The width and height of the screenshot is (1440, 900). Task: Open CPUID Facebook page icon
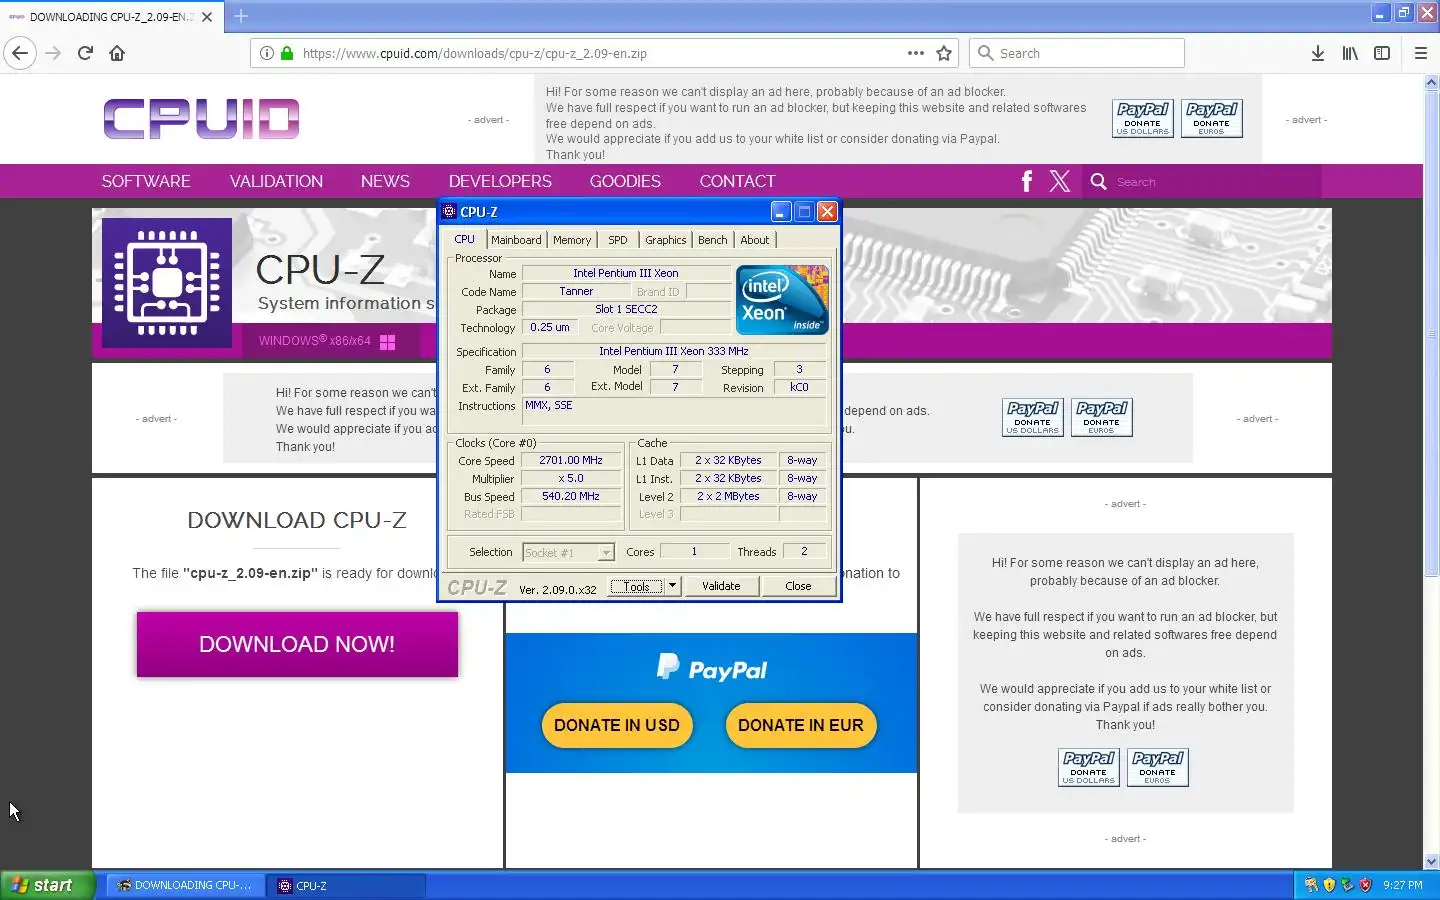click(1027, 181)
